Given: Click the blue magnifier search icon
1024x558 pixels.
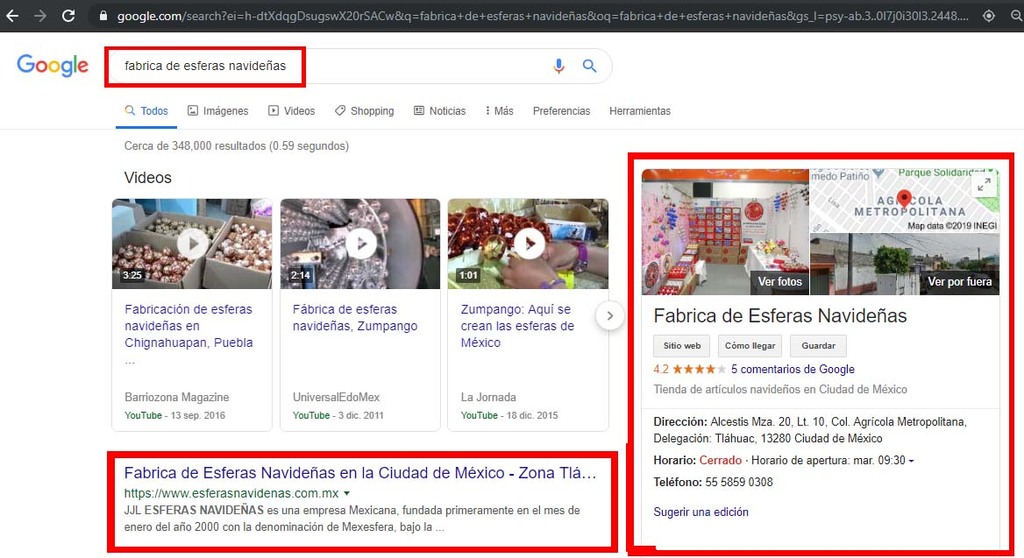Looking at the screenshot, I should pos(589,65).
